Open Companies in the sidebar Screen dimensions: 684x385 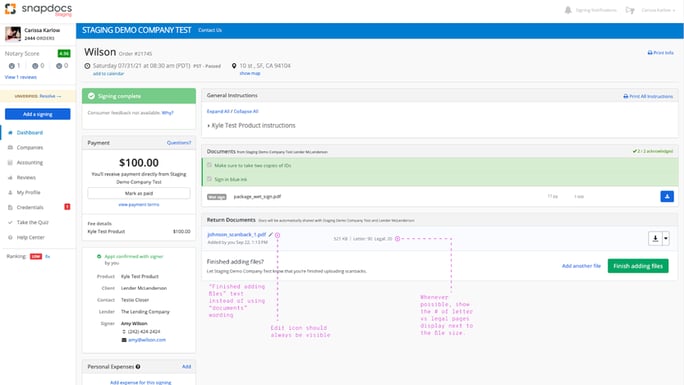tap(30, 147)
